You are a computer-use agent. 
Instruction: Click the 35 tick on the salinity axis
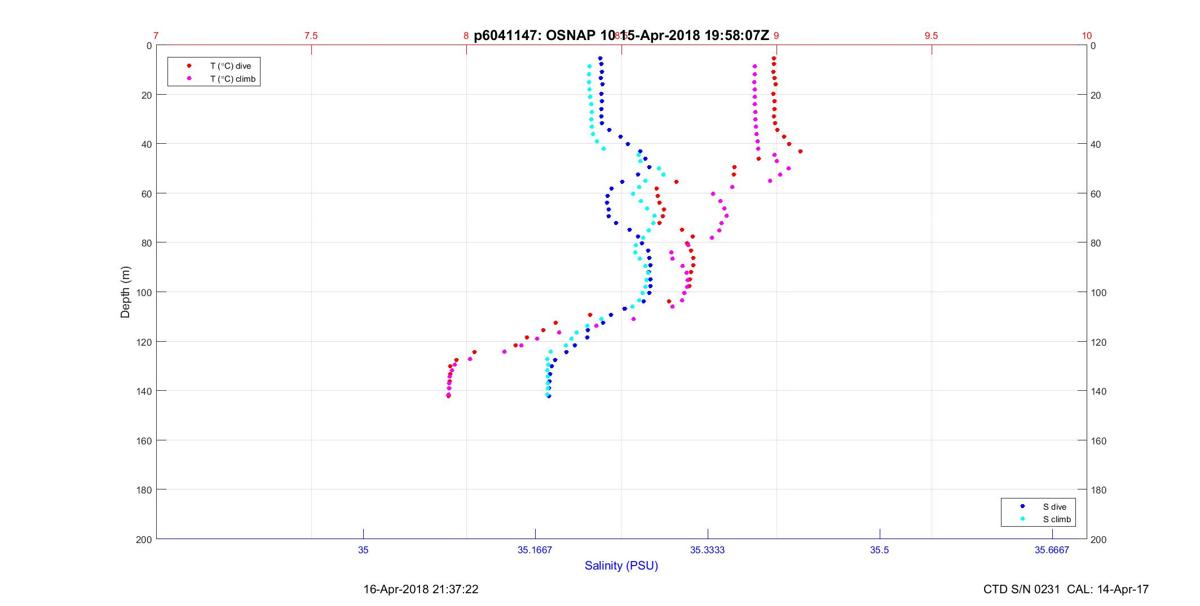[x=363, y=550]
